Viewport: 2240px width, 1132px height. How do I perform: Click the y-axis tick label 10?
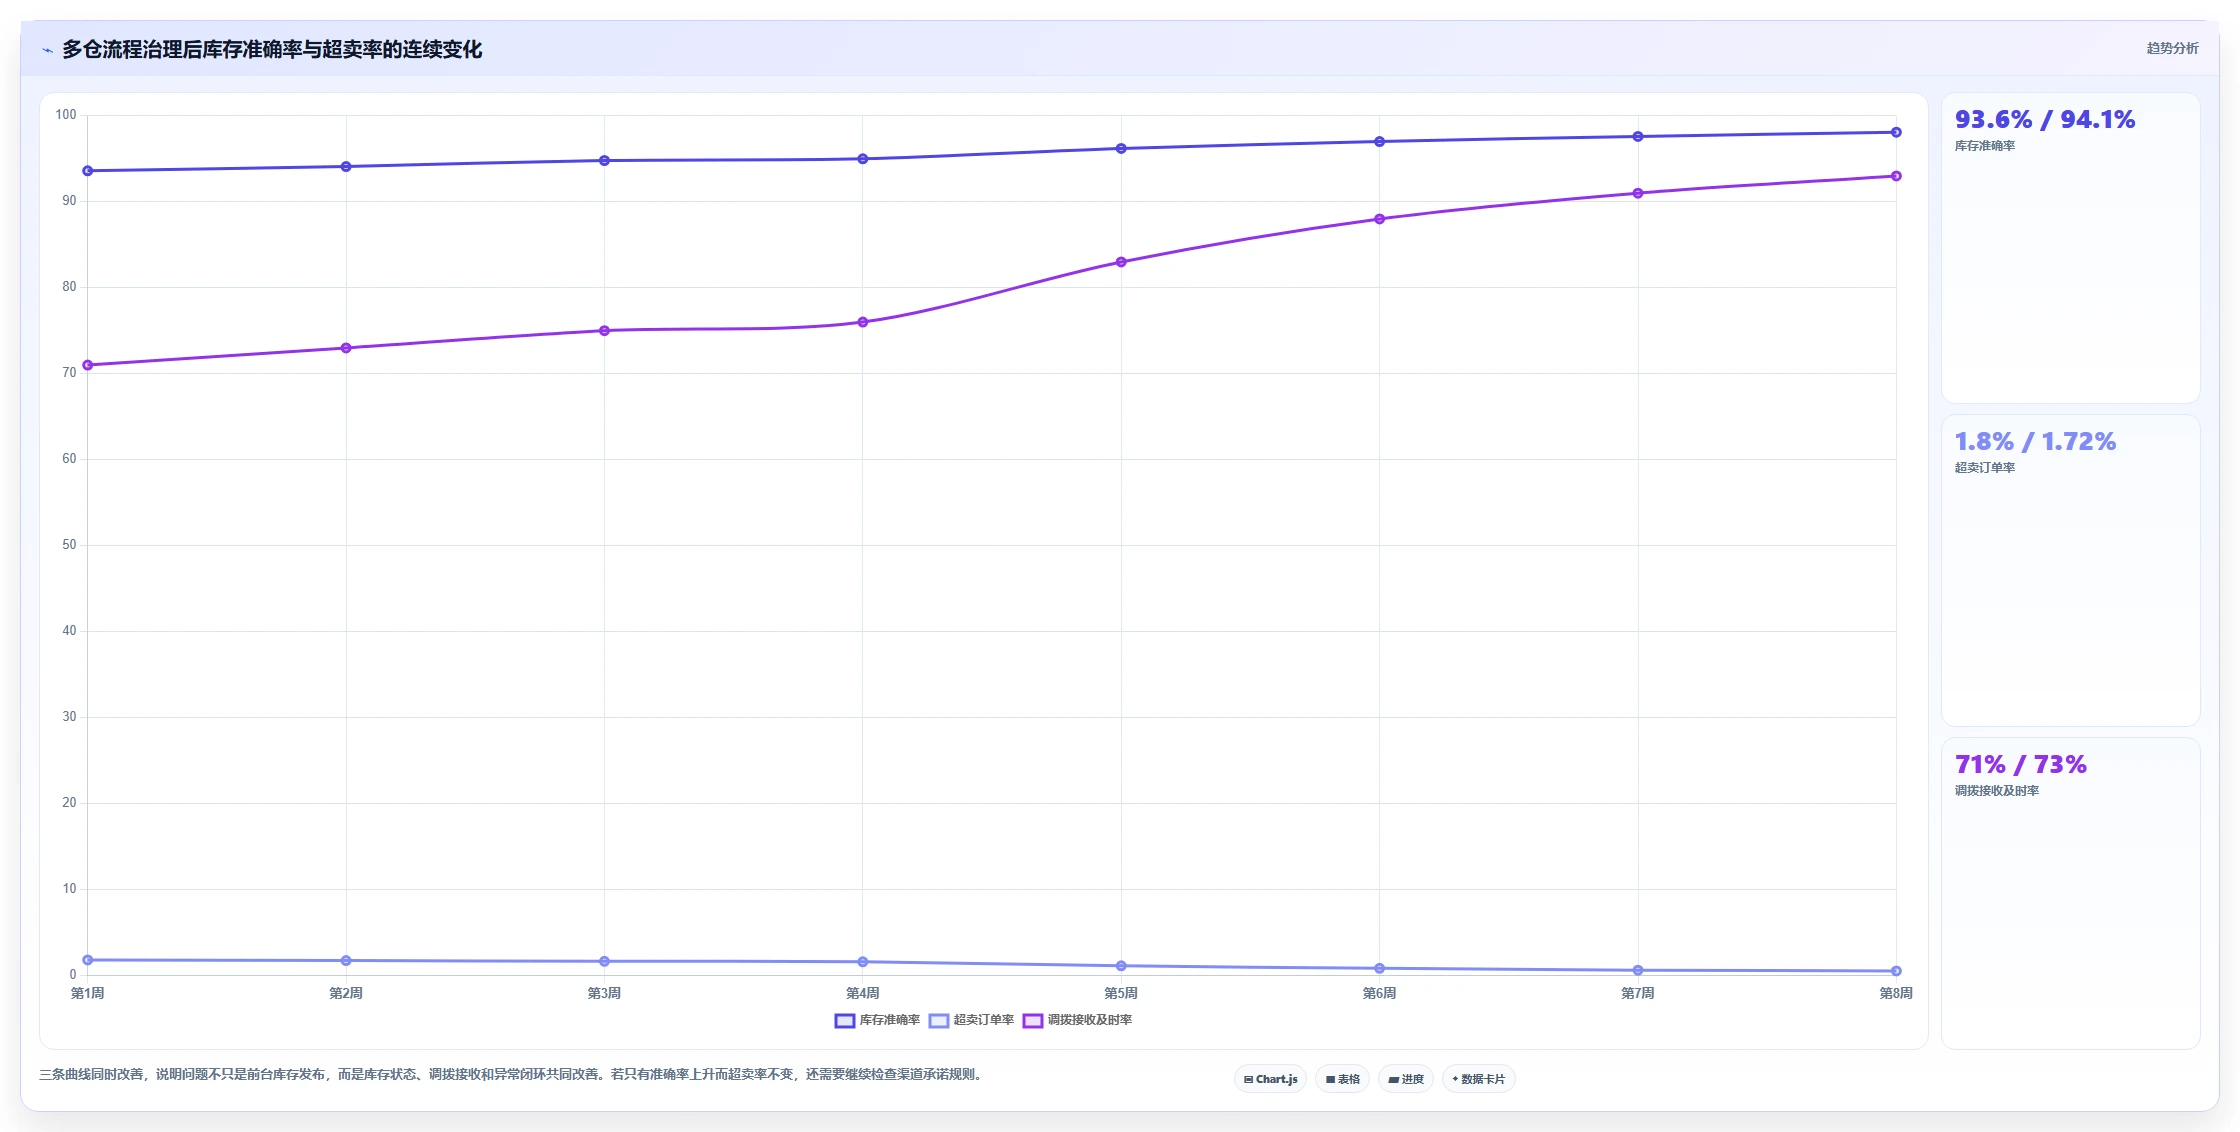pyautogui.click(x=69, y=889)
